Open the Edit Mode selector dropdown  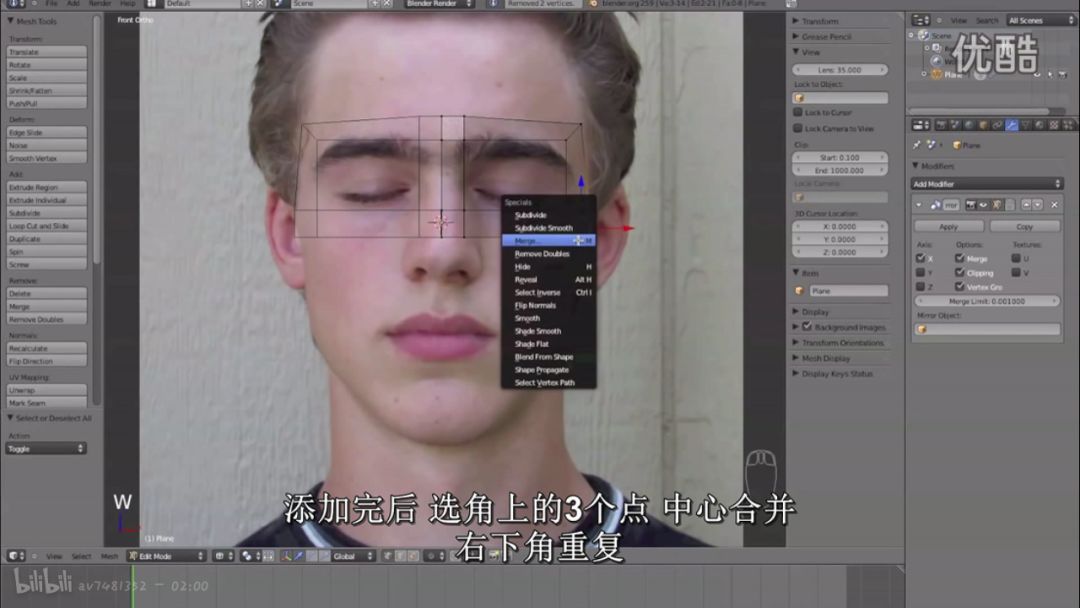[x=167, y=556]
